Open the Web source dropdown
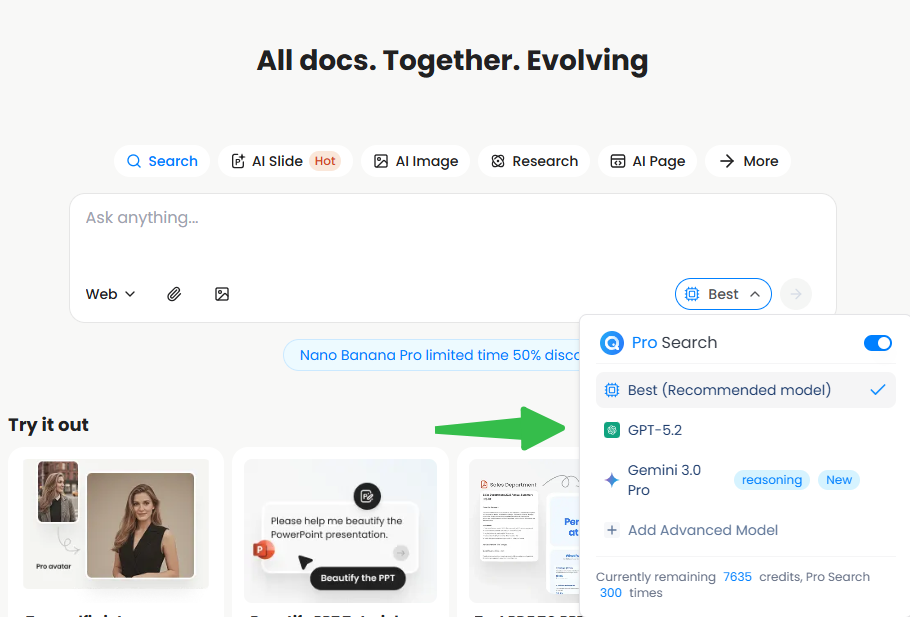Screen dimensions: 910x617 pos(110,294)
